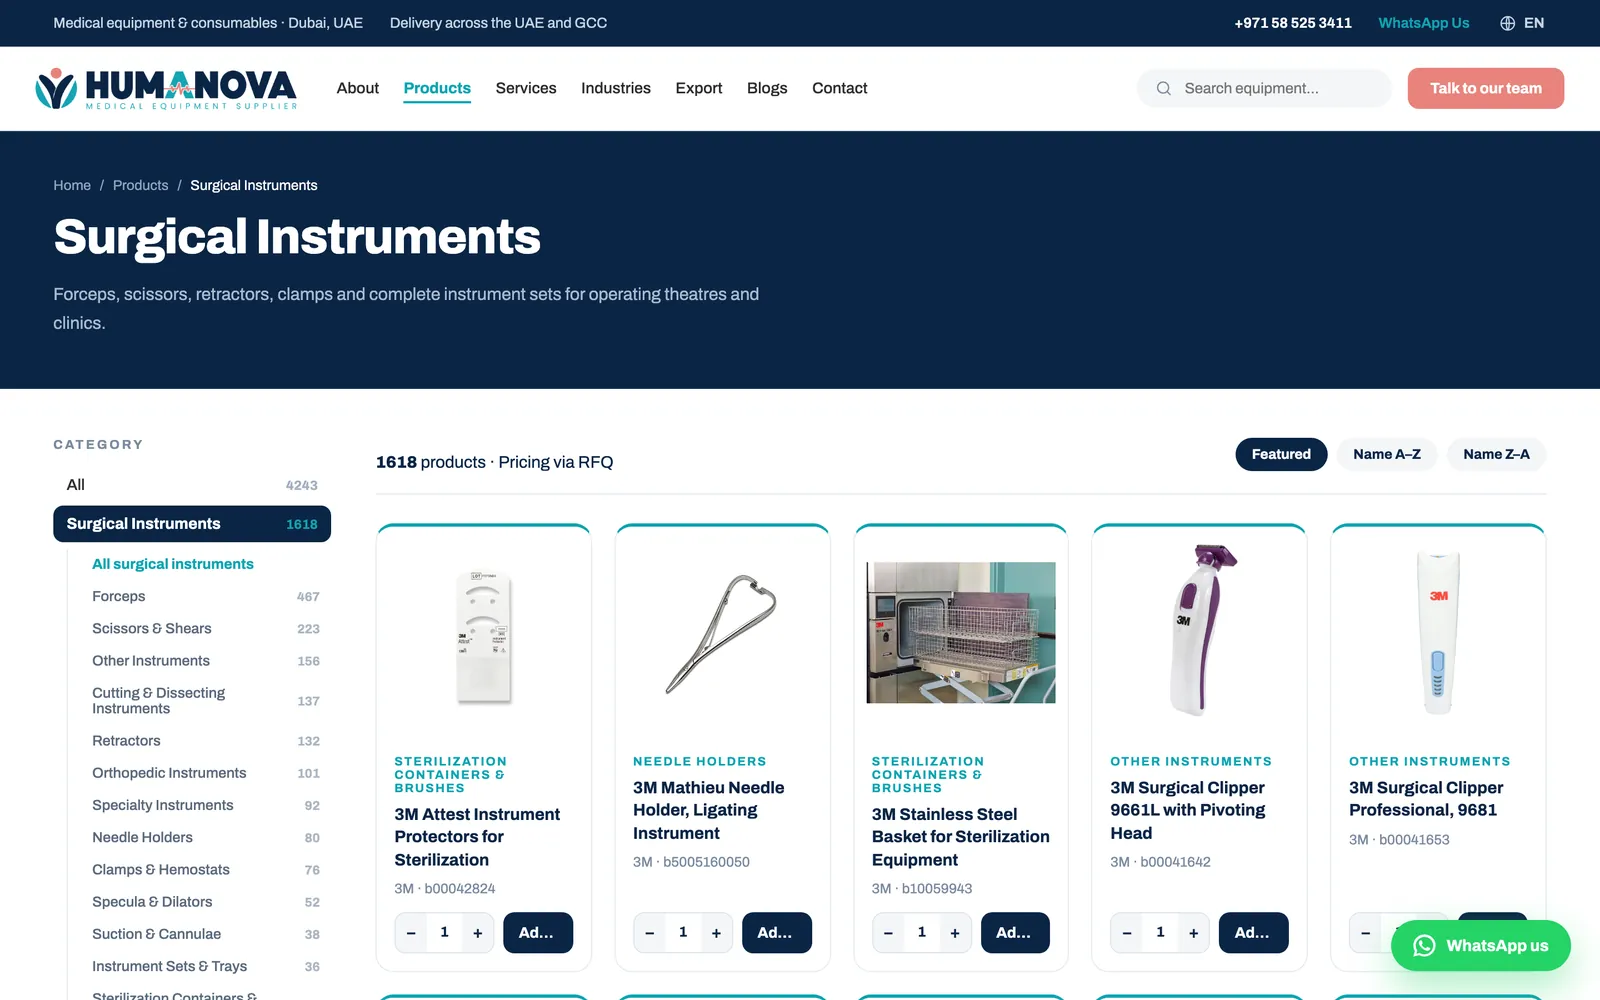Increase quantity for 3M Mathieu Needle Holder
Screen dimensions: 1600x1000
point(716,933)
